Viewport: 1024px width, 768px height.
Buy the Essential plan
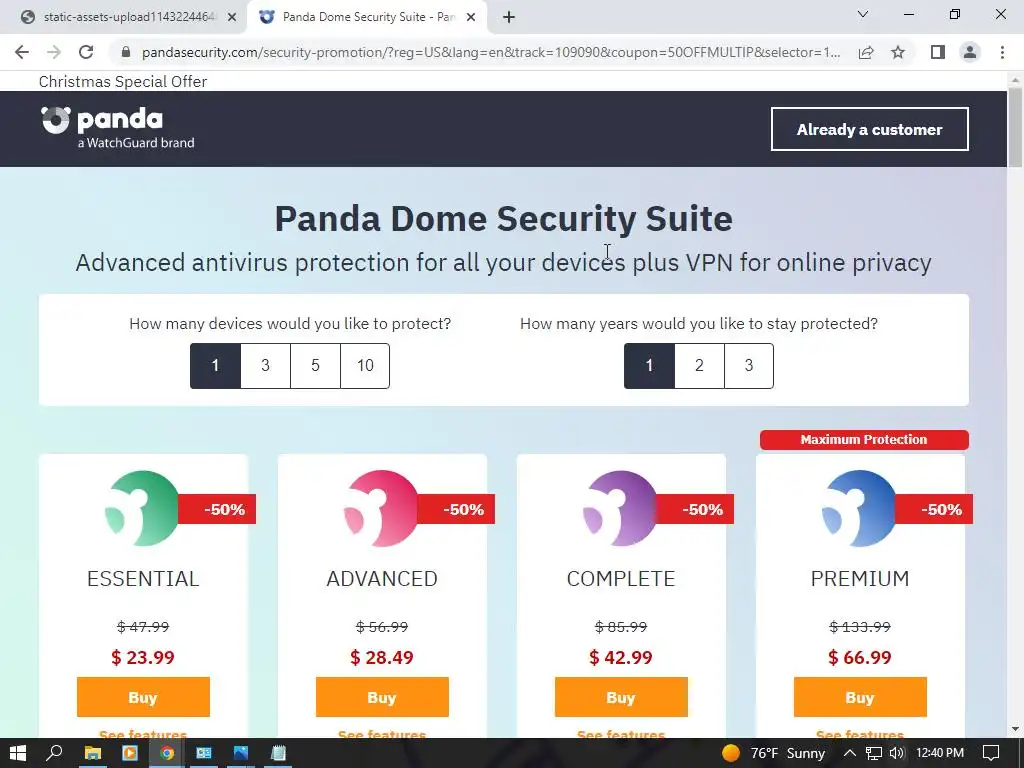(143, 697)
